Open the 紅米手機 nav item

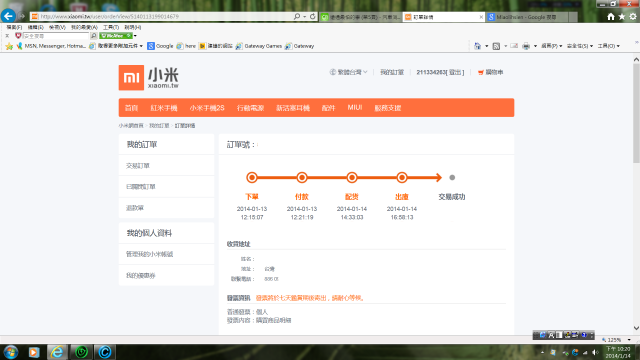164,108
